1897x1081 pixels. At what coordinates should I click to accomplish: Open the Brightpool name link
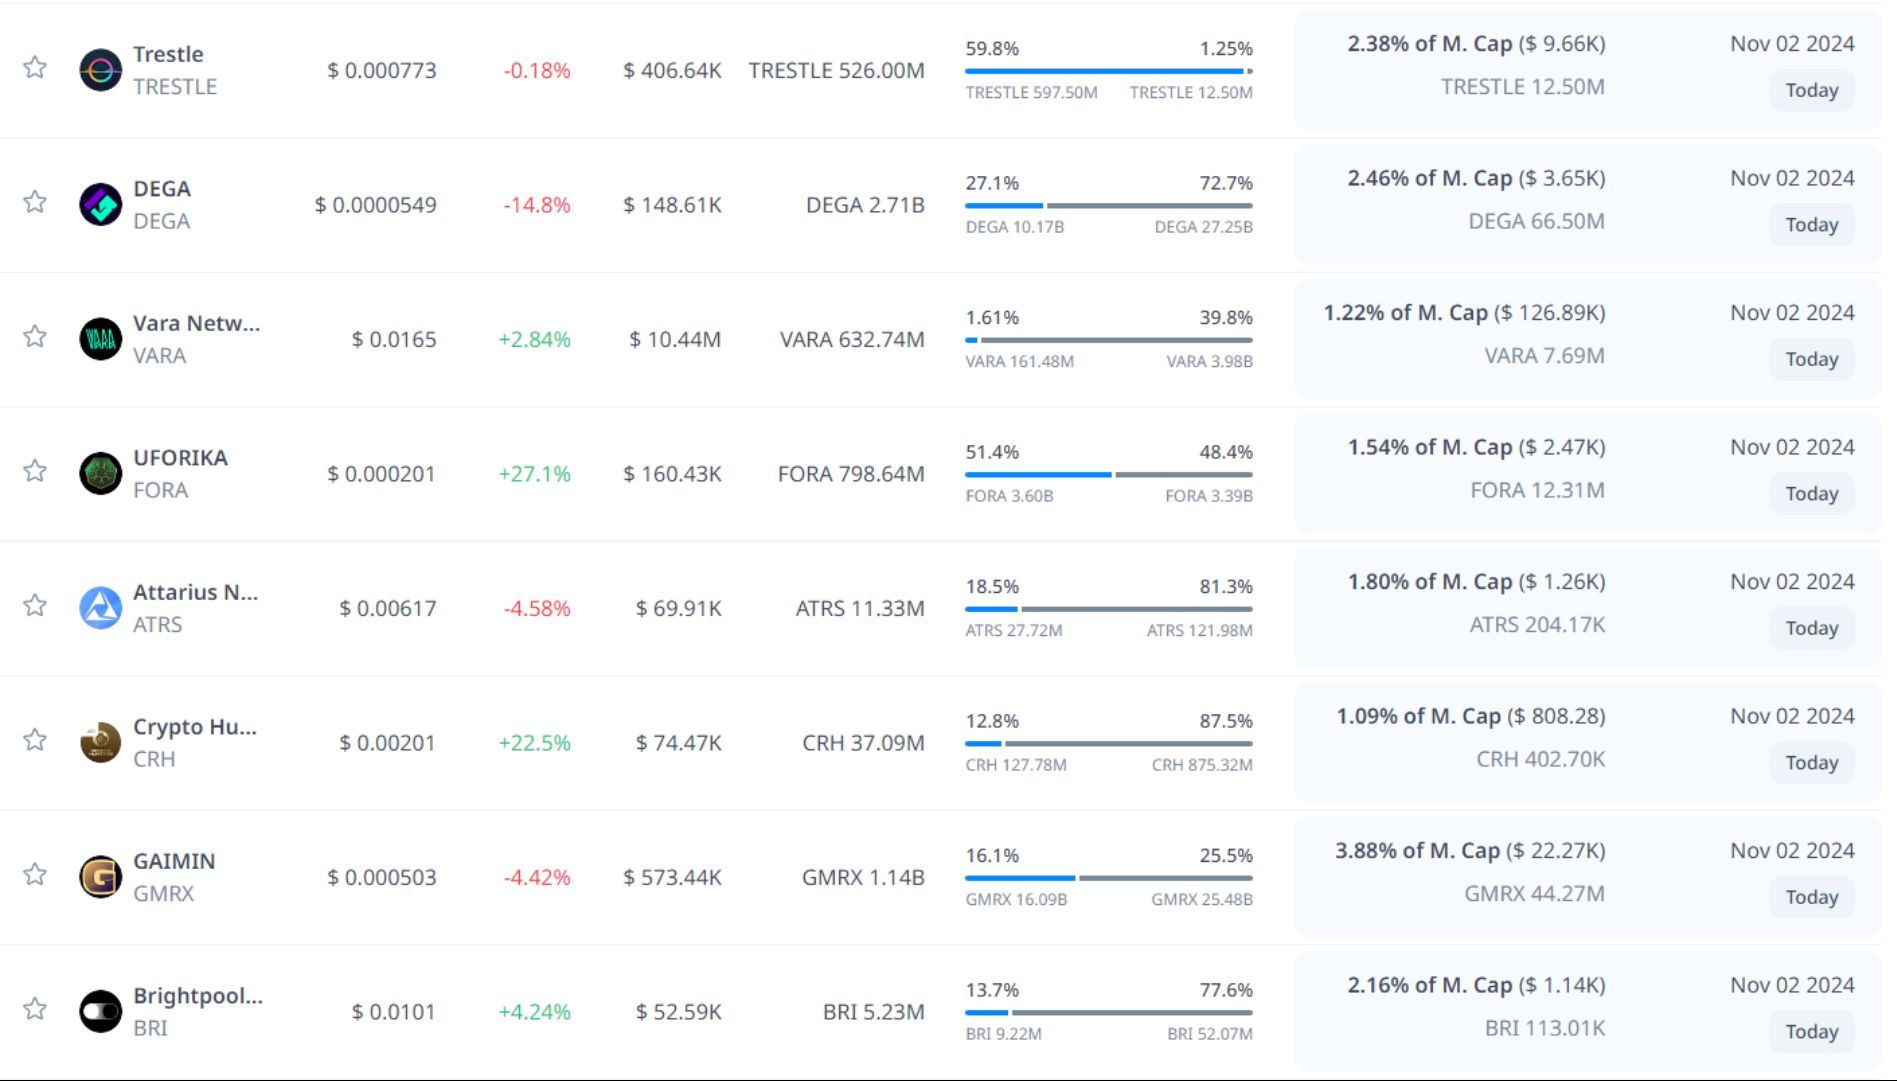[198, 996]
